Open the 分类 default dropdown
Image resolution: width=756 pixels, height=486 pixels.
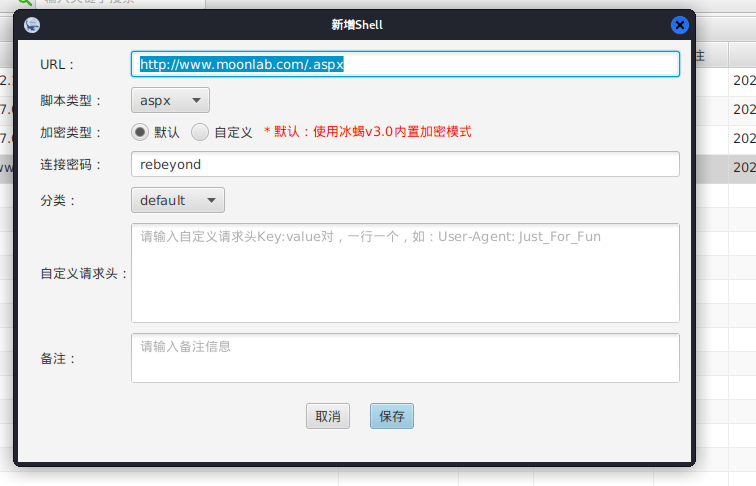point(178,200)
